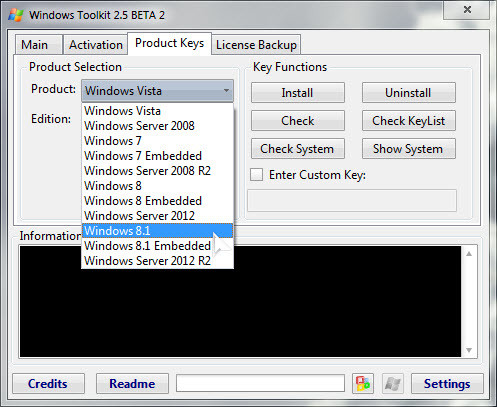Select Windows 7 Embedded option
The image size is (497, 407).
pyautogui.click(x=157, y=156)
